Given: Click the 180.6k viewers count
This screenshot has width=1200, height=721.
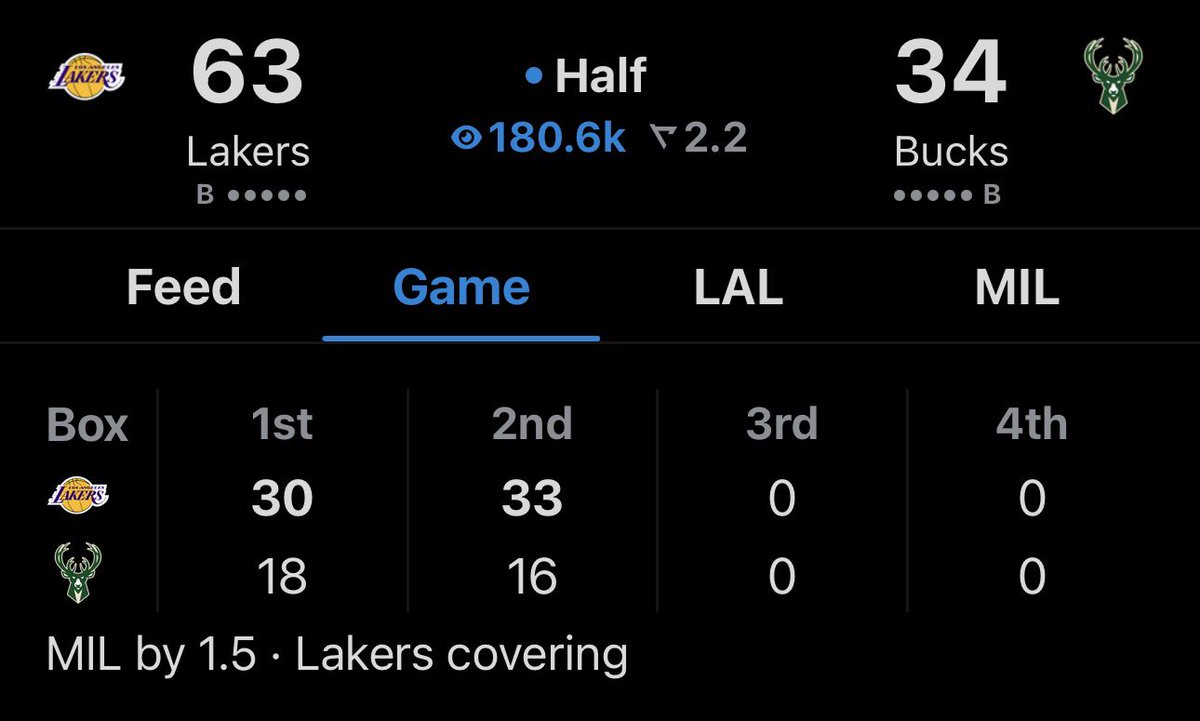Looking at the screenshot, I should 556,139.
